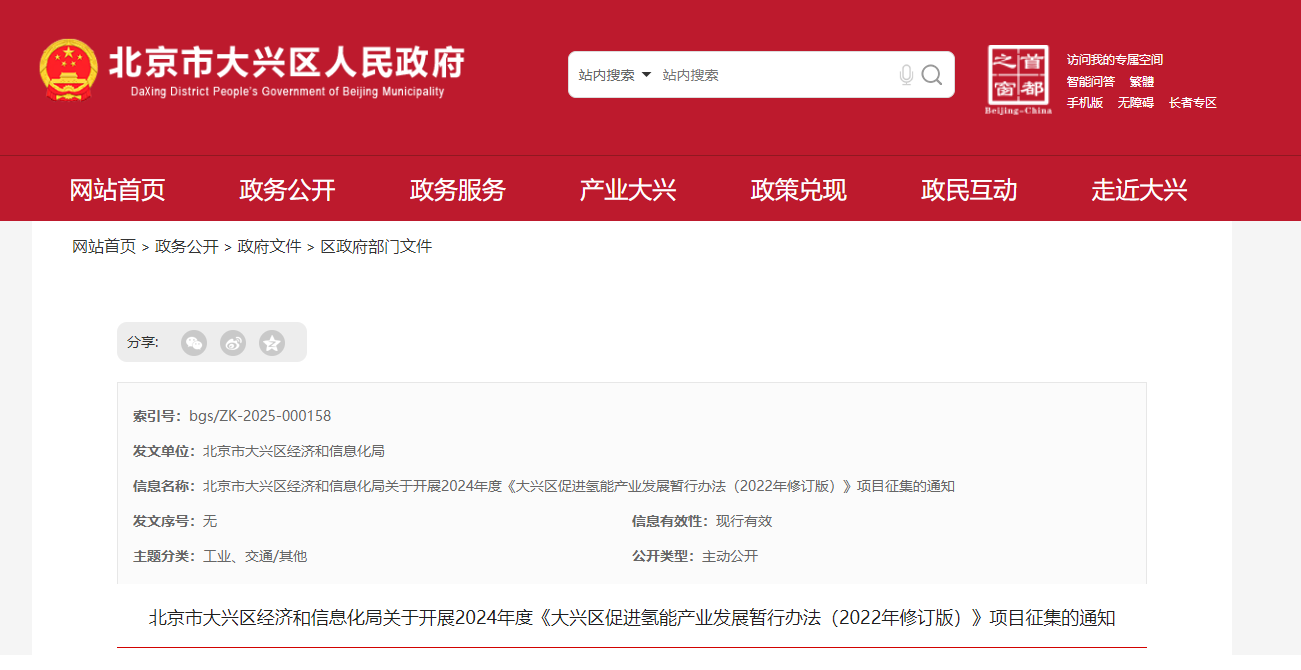Click the 政府文件 breadcrumb link
The image size is (1301, 670).
click(269, 246)
